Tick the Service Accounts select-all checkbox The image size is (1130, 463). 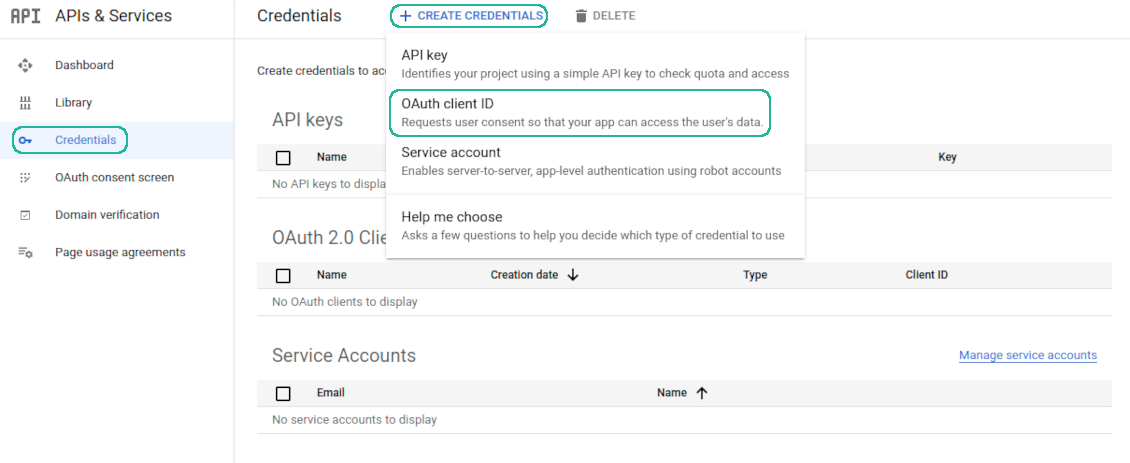pyautogui.click(x=283, y=394)
